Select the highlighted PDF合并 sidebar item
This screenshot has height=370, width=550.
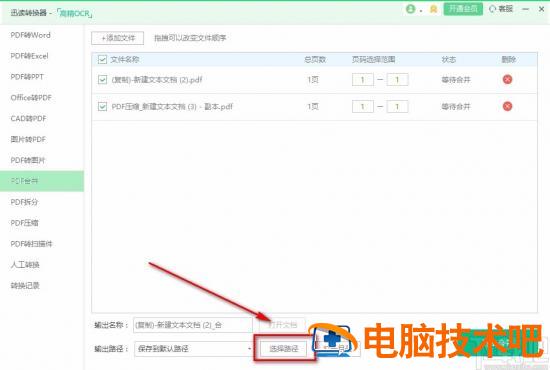pos(42,181)
